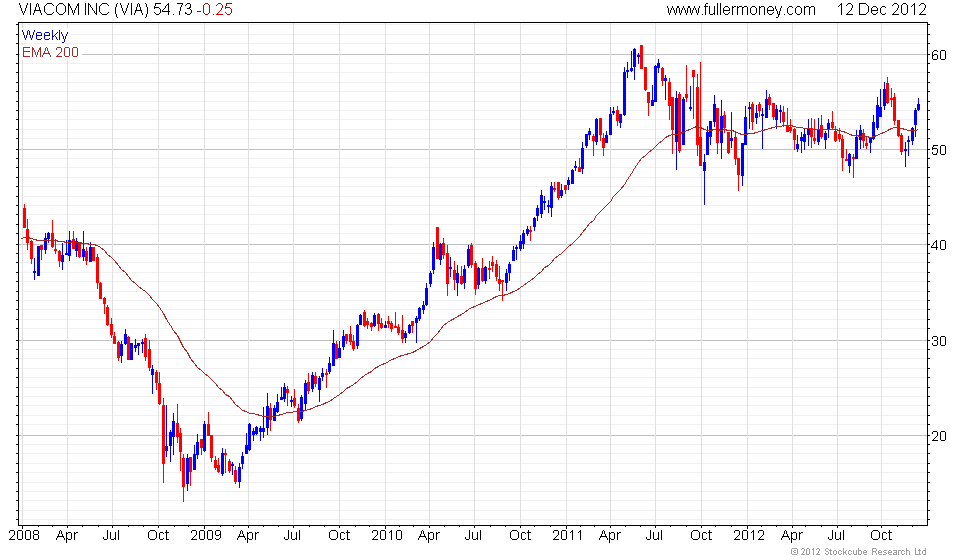Click the 54.73 last price value
Image resolution: width=980 pixels, height=560 pixels.
point(172,9)
